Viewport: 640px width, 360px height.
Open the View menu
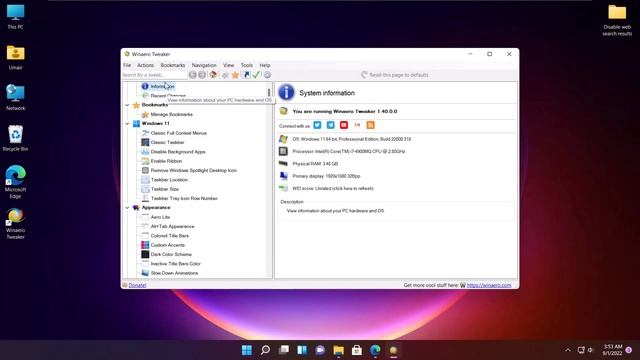[x=229, y=65]
